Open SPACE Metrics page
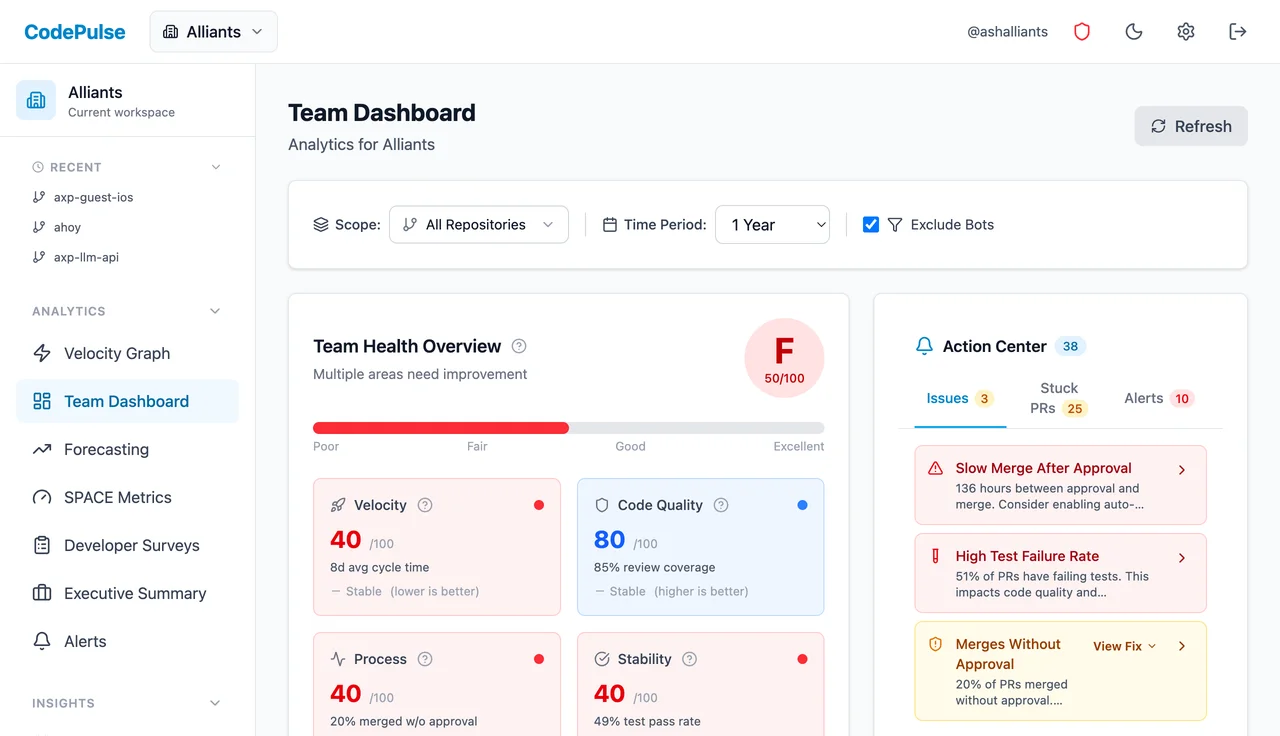Viewport: 1280px width, 736px height. 128,497
